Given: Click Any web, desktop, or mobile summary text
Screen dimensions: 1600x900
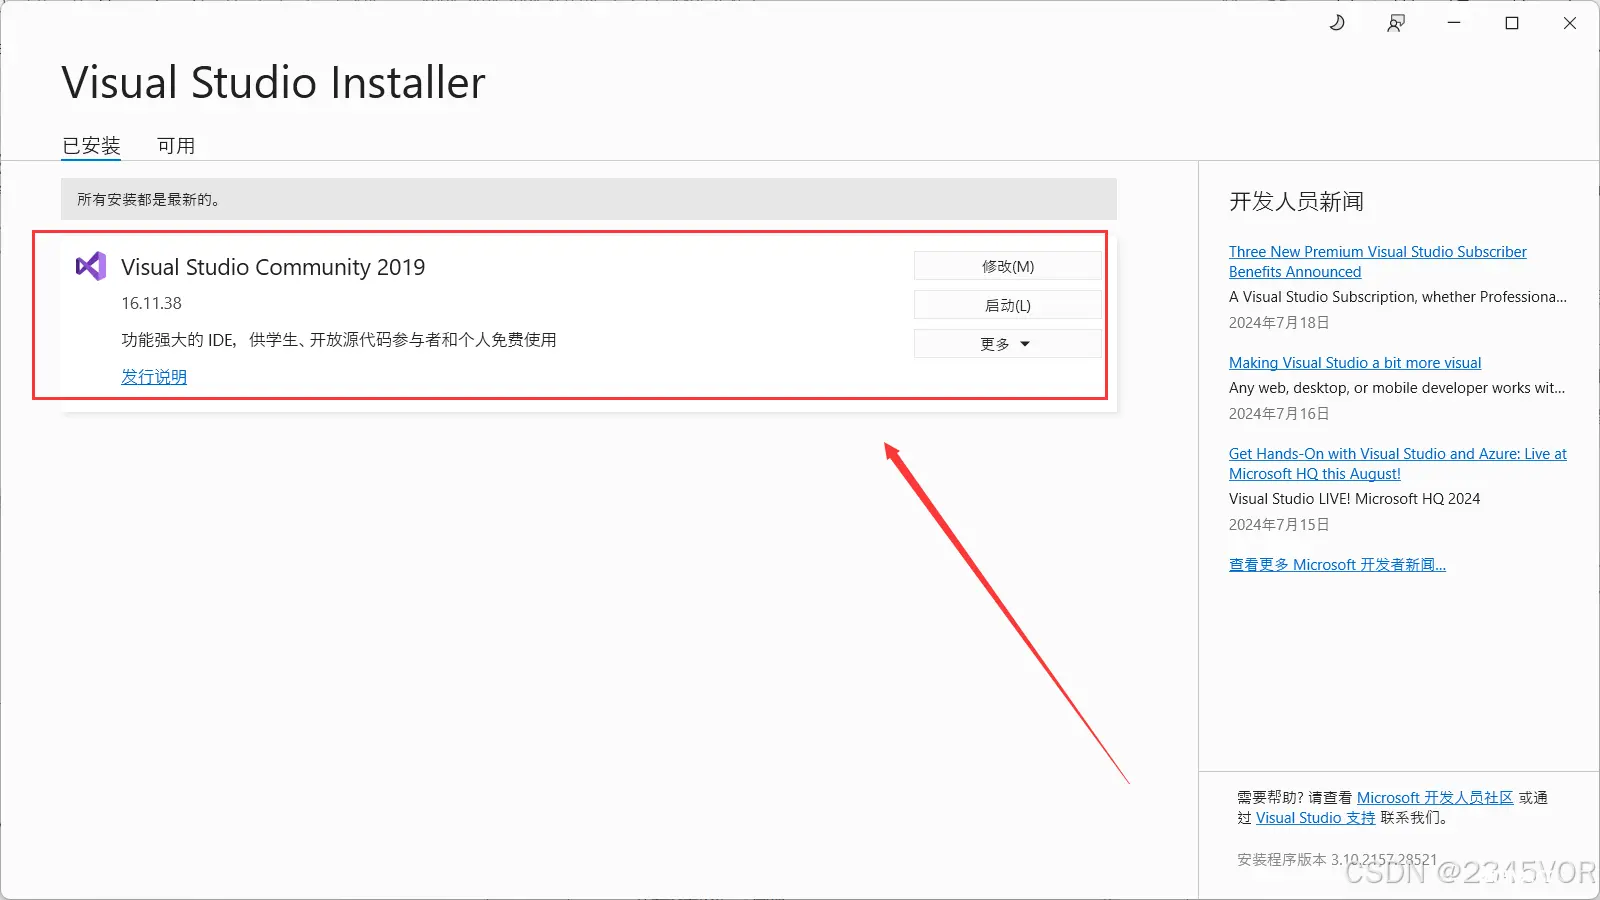Looking at the screenshot, I should tap(1397, 388).
